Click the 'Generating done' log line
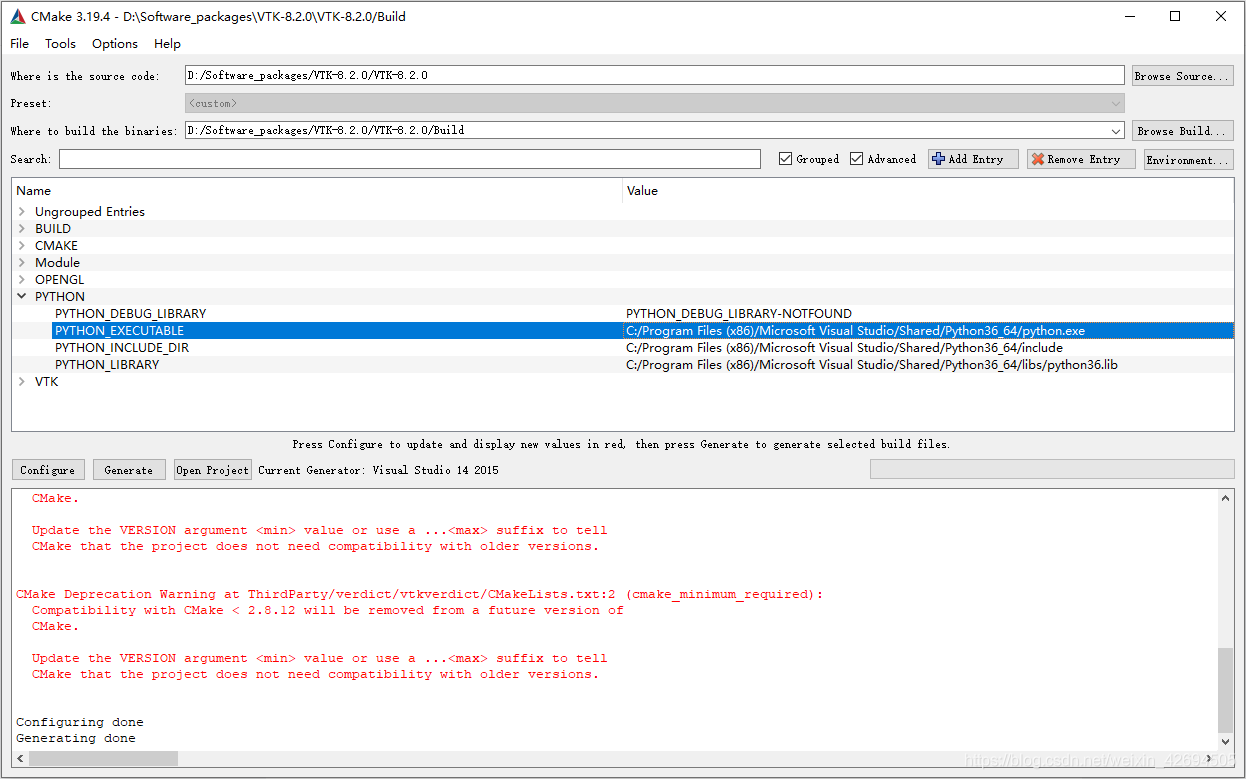 click(76, 738)
